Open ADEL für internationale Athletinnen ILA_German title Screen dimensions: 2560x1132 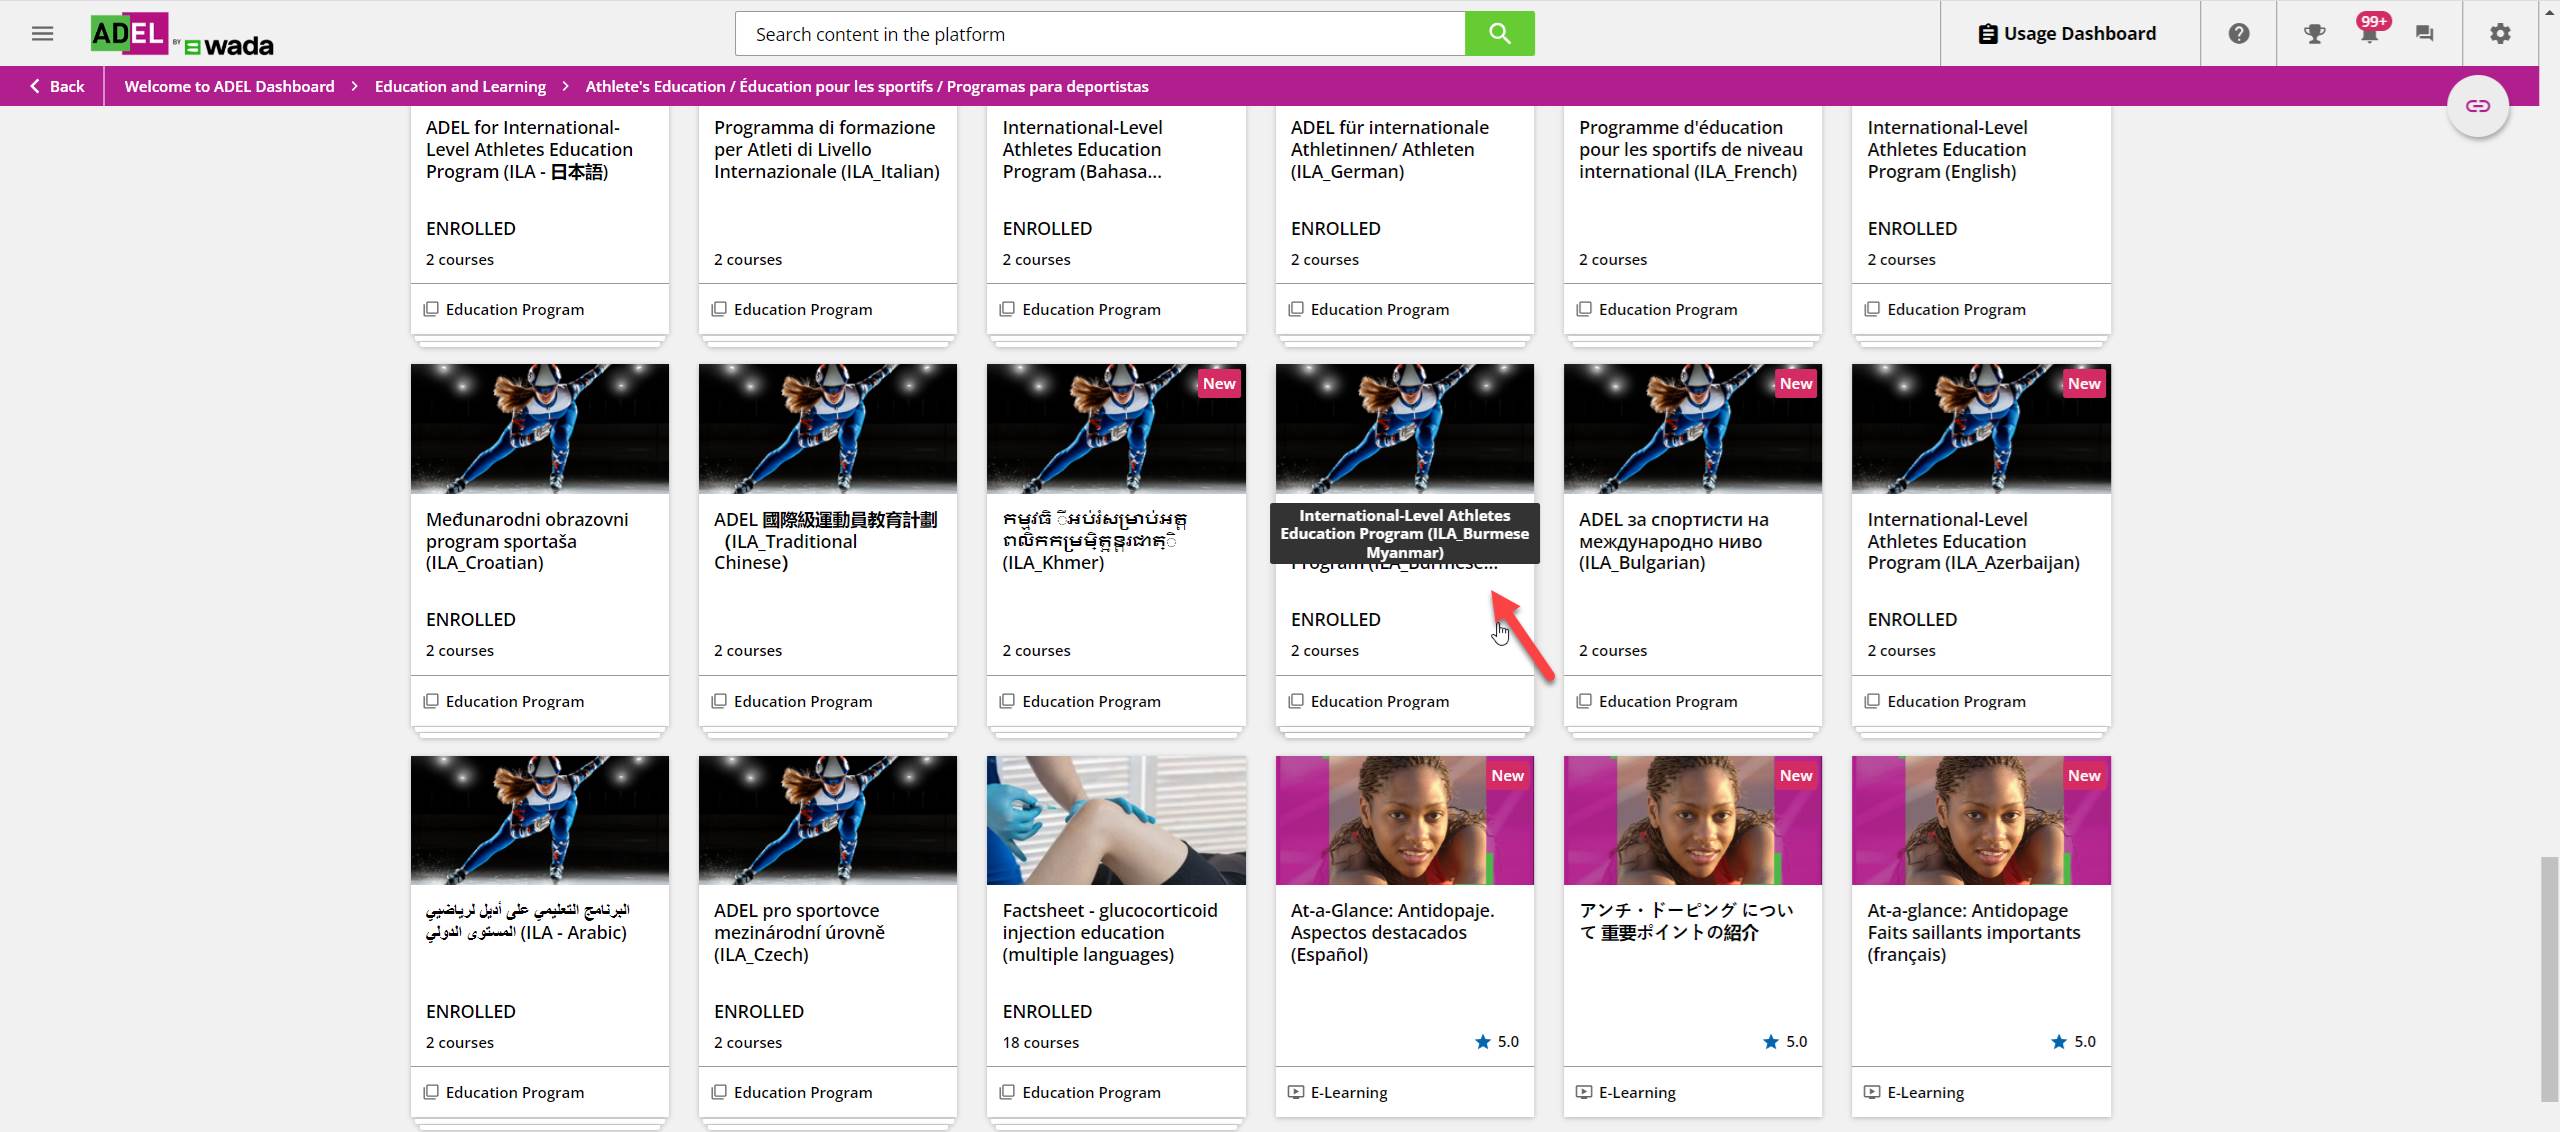click(x=1389, y=149)
